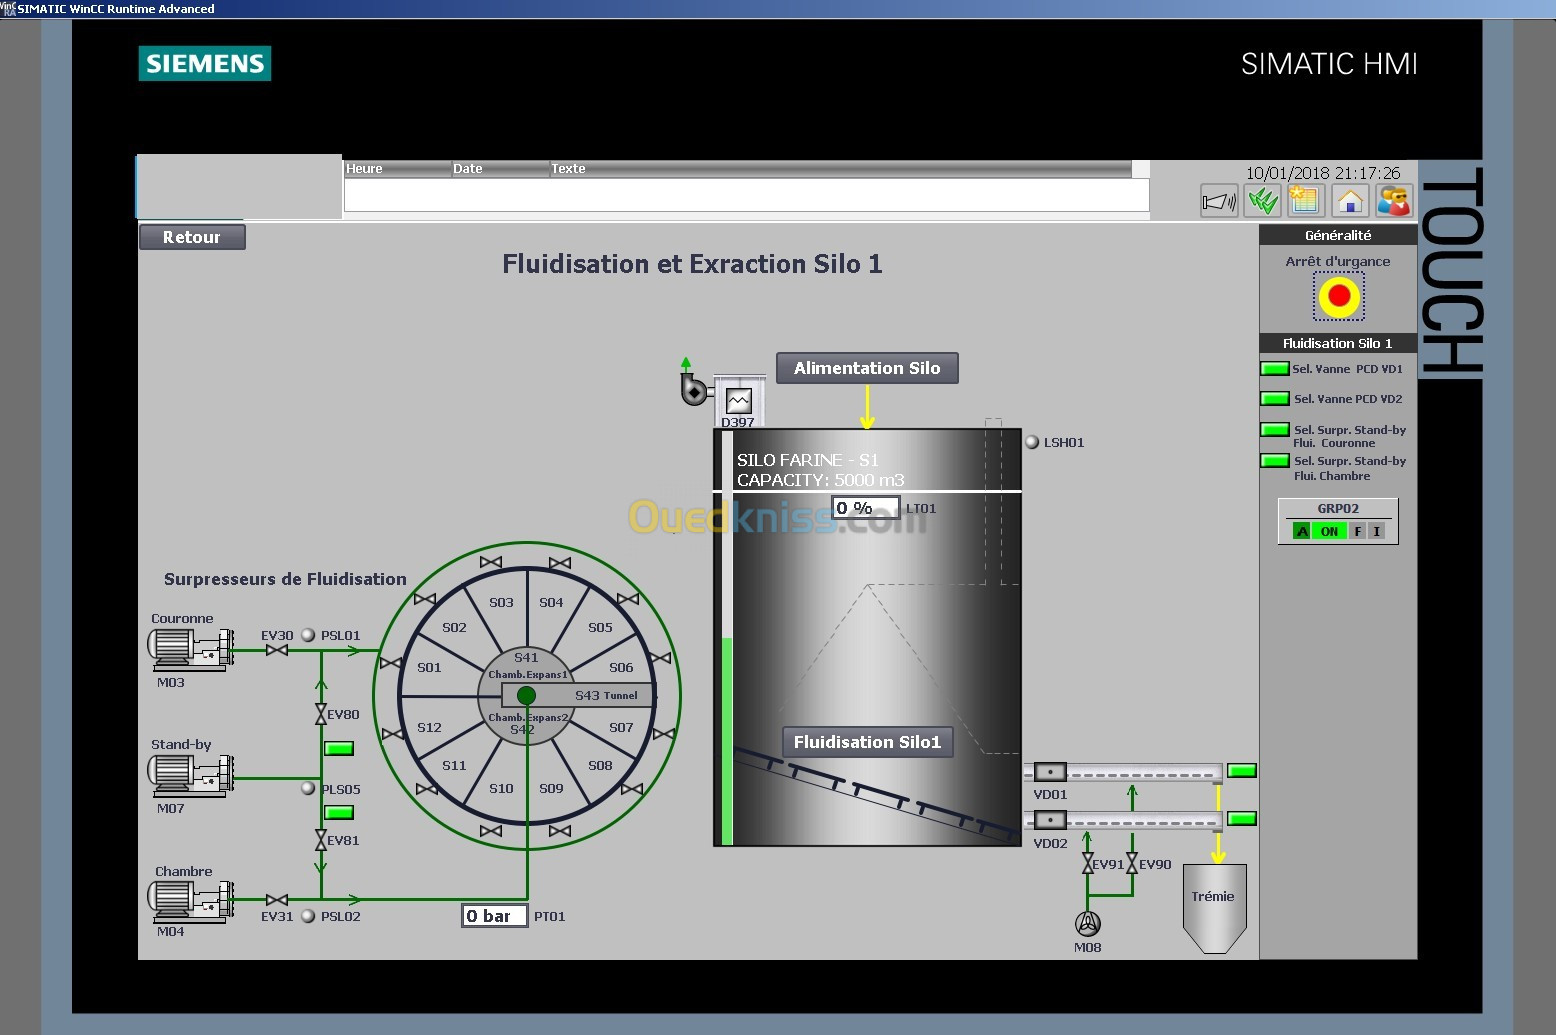Toggle Stand-by Flui. Couronne selector

coord(1275,430)
